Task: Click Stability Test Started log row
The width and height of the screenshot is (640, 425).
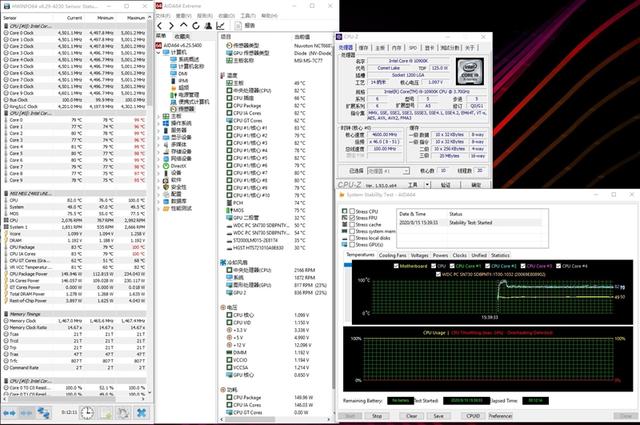Action: tap(469, 223)
